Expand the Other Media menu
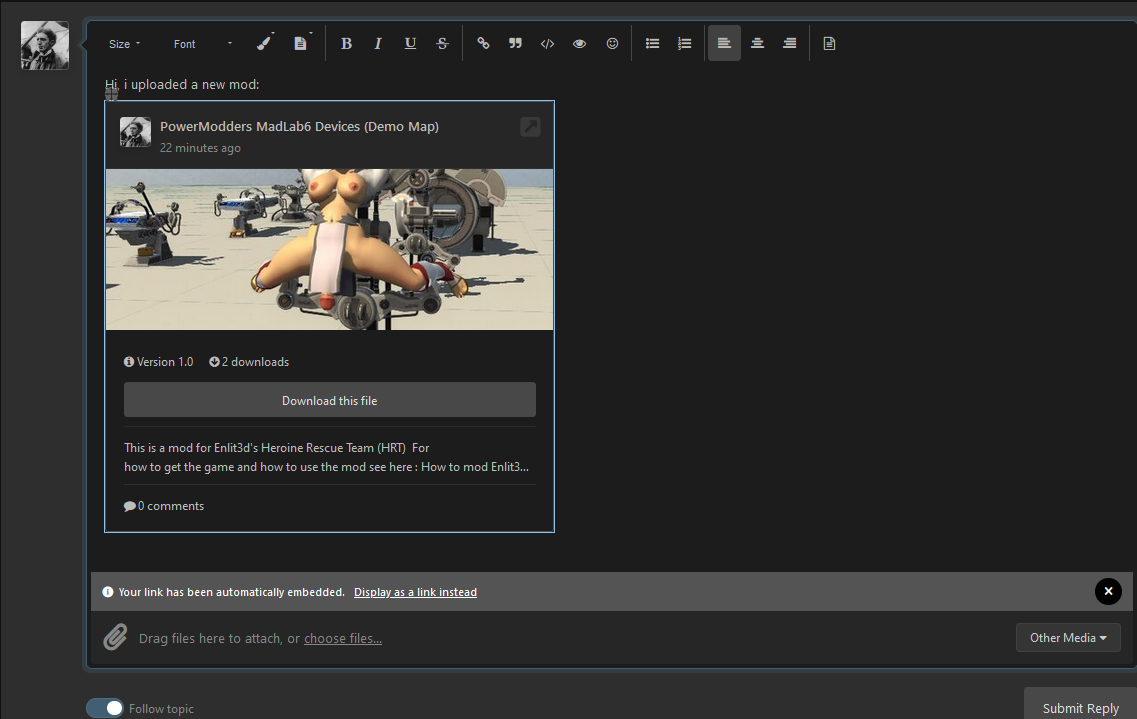This screenshot has height=719, width=1137. [1068, 638]
